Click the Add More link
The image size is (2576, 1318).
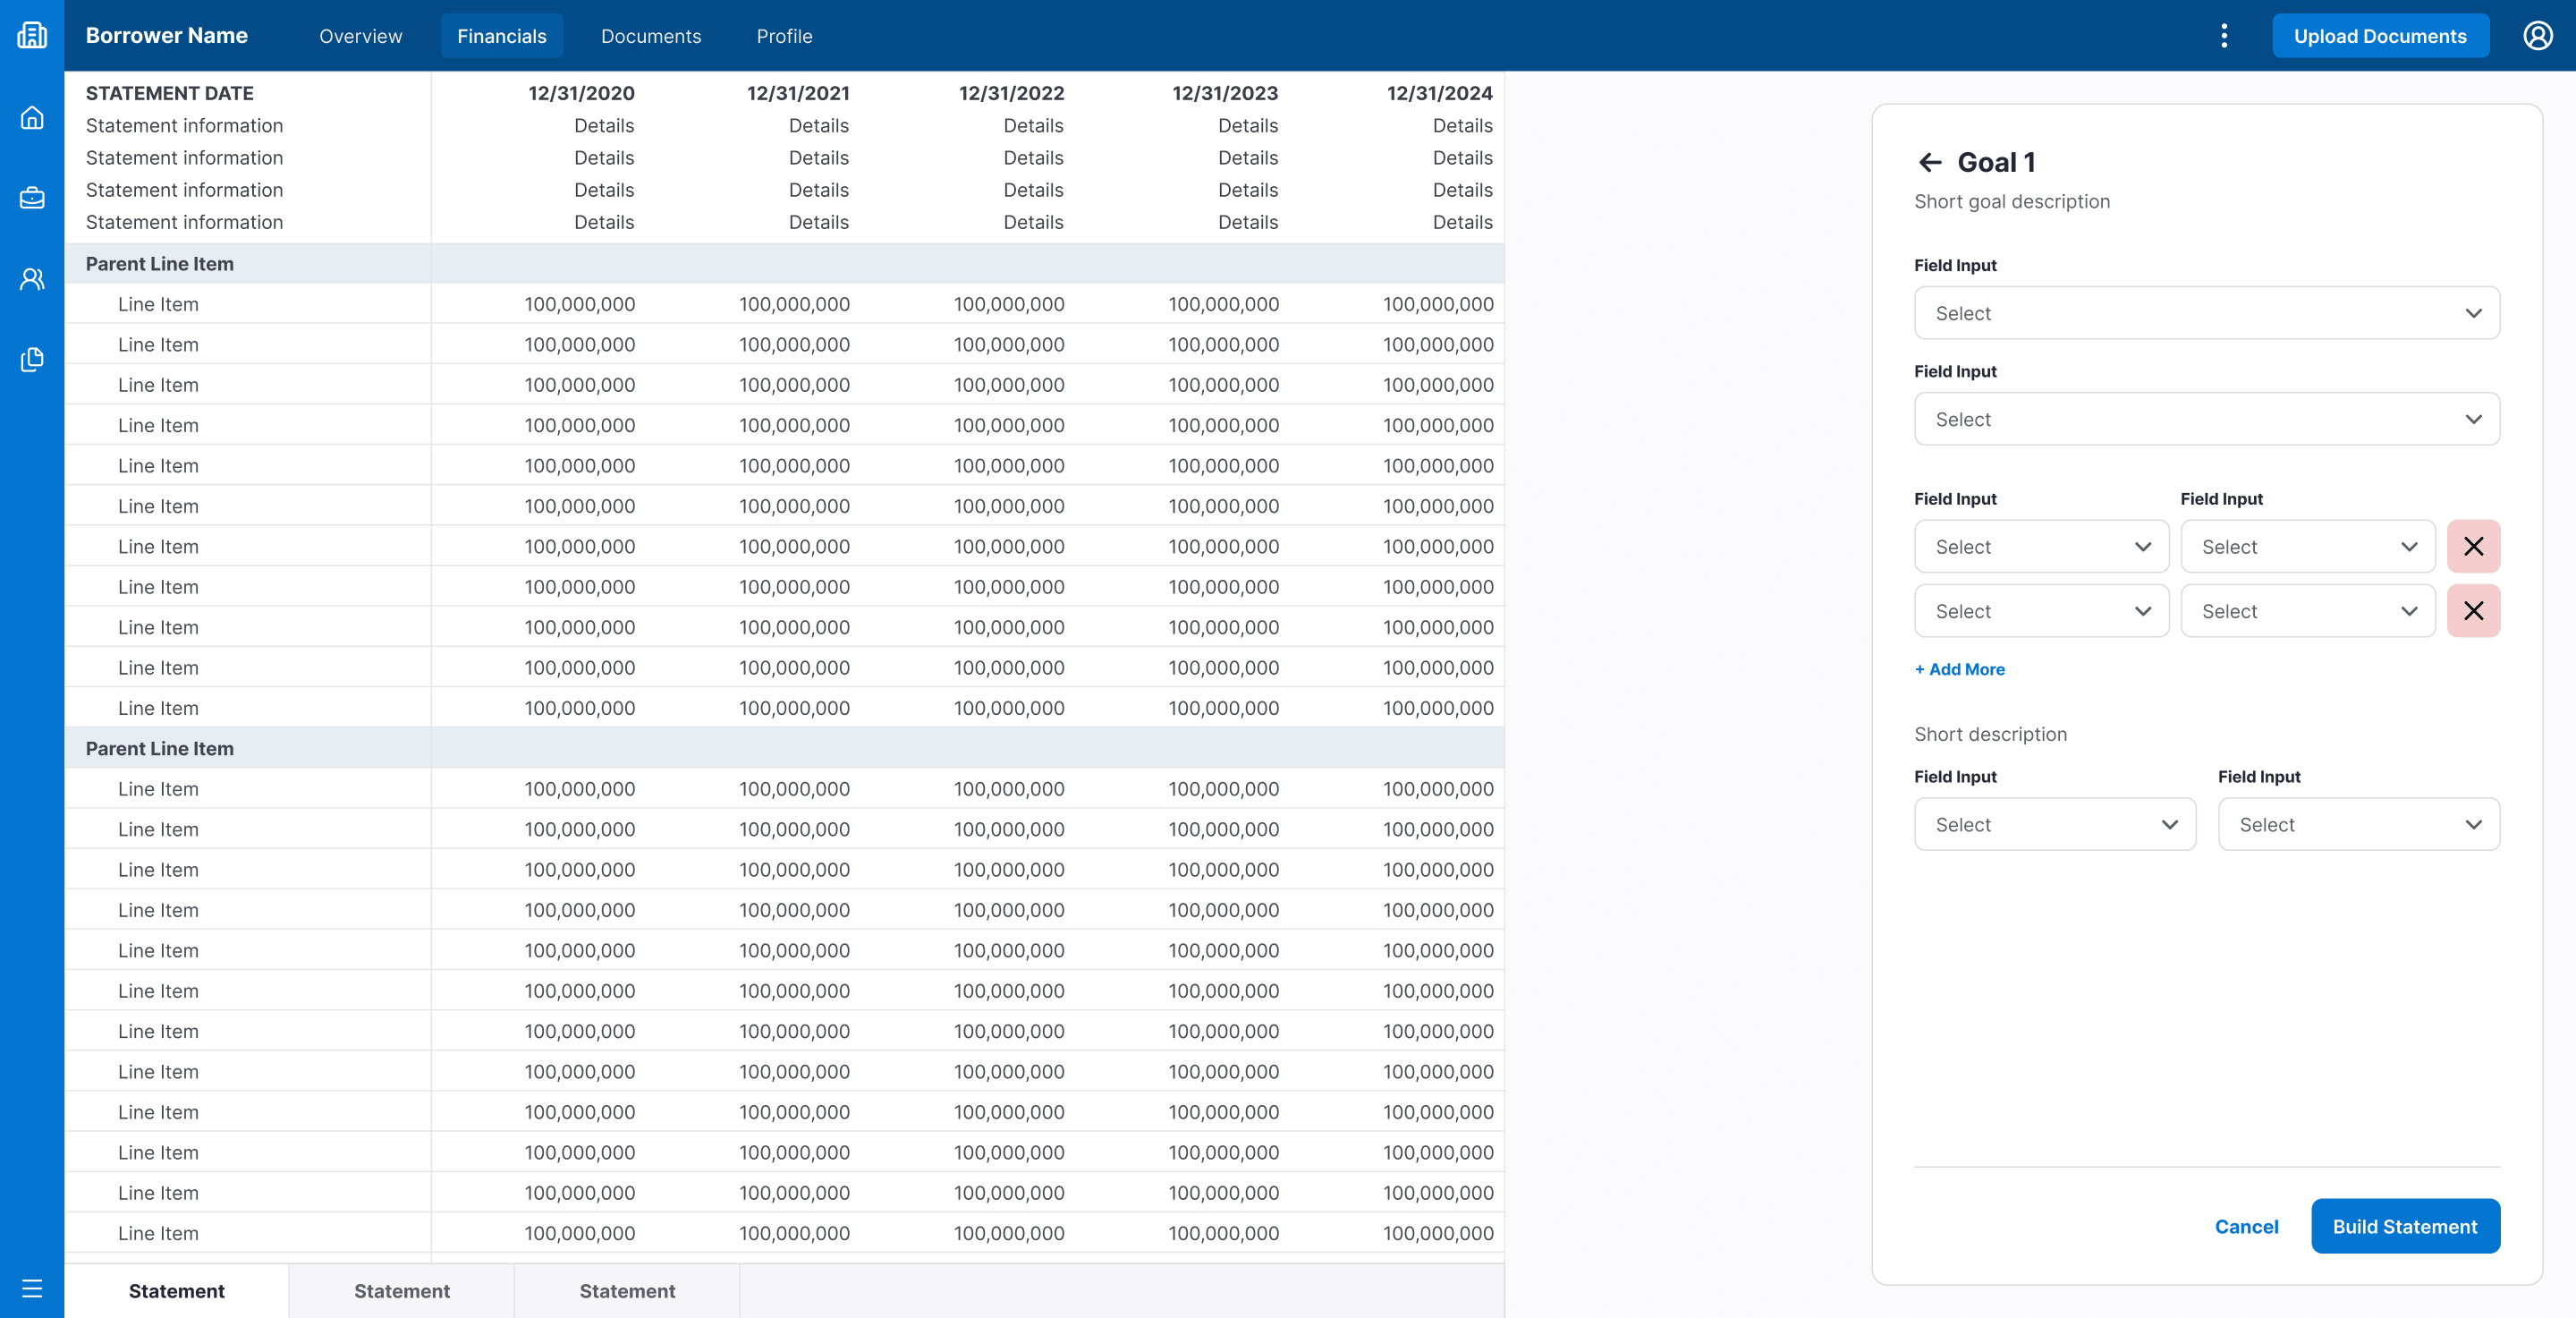point(1959,669)
